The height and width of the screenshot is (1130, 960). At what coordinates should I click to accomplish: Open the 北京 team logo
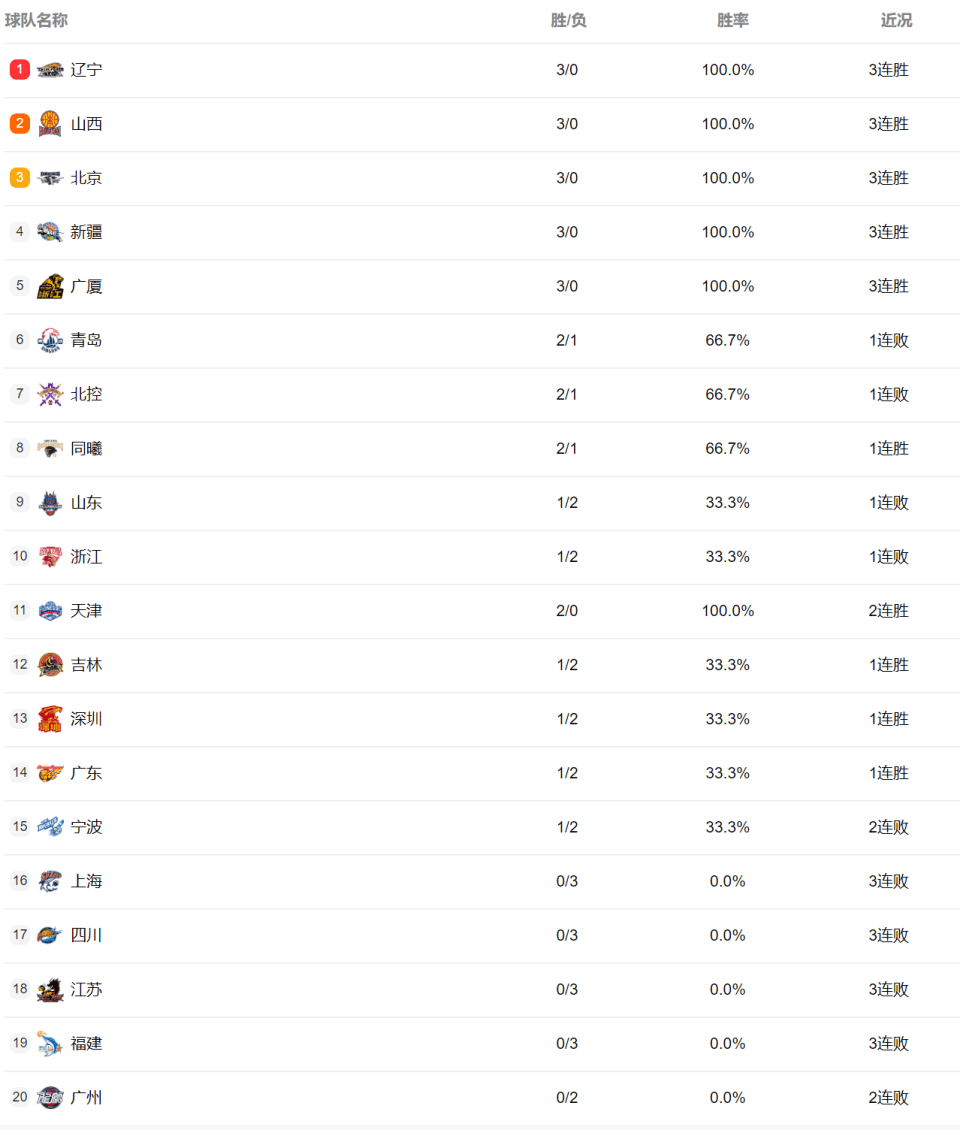50,178
